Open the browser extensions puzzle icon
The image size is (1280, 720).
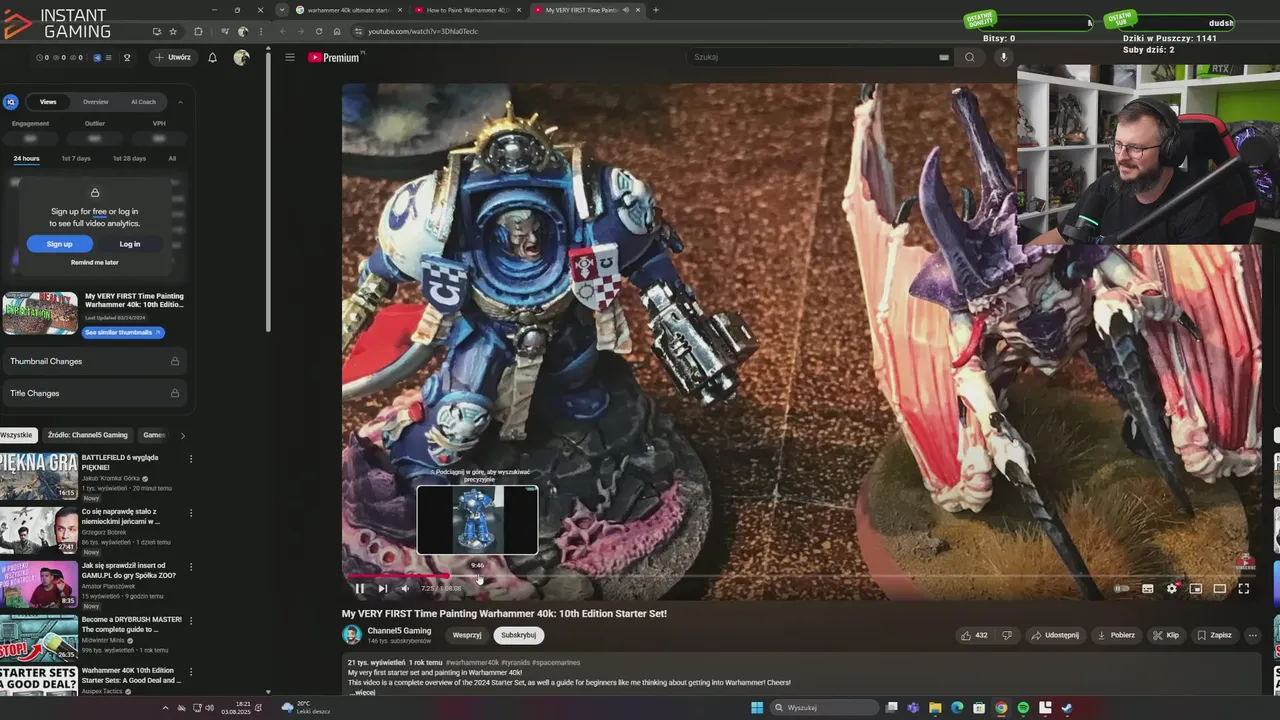coord(198,31)
